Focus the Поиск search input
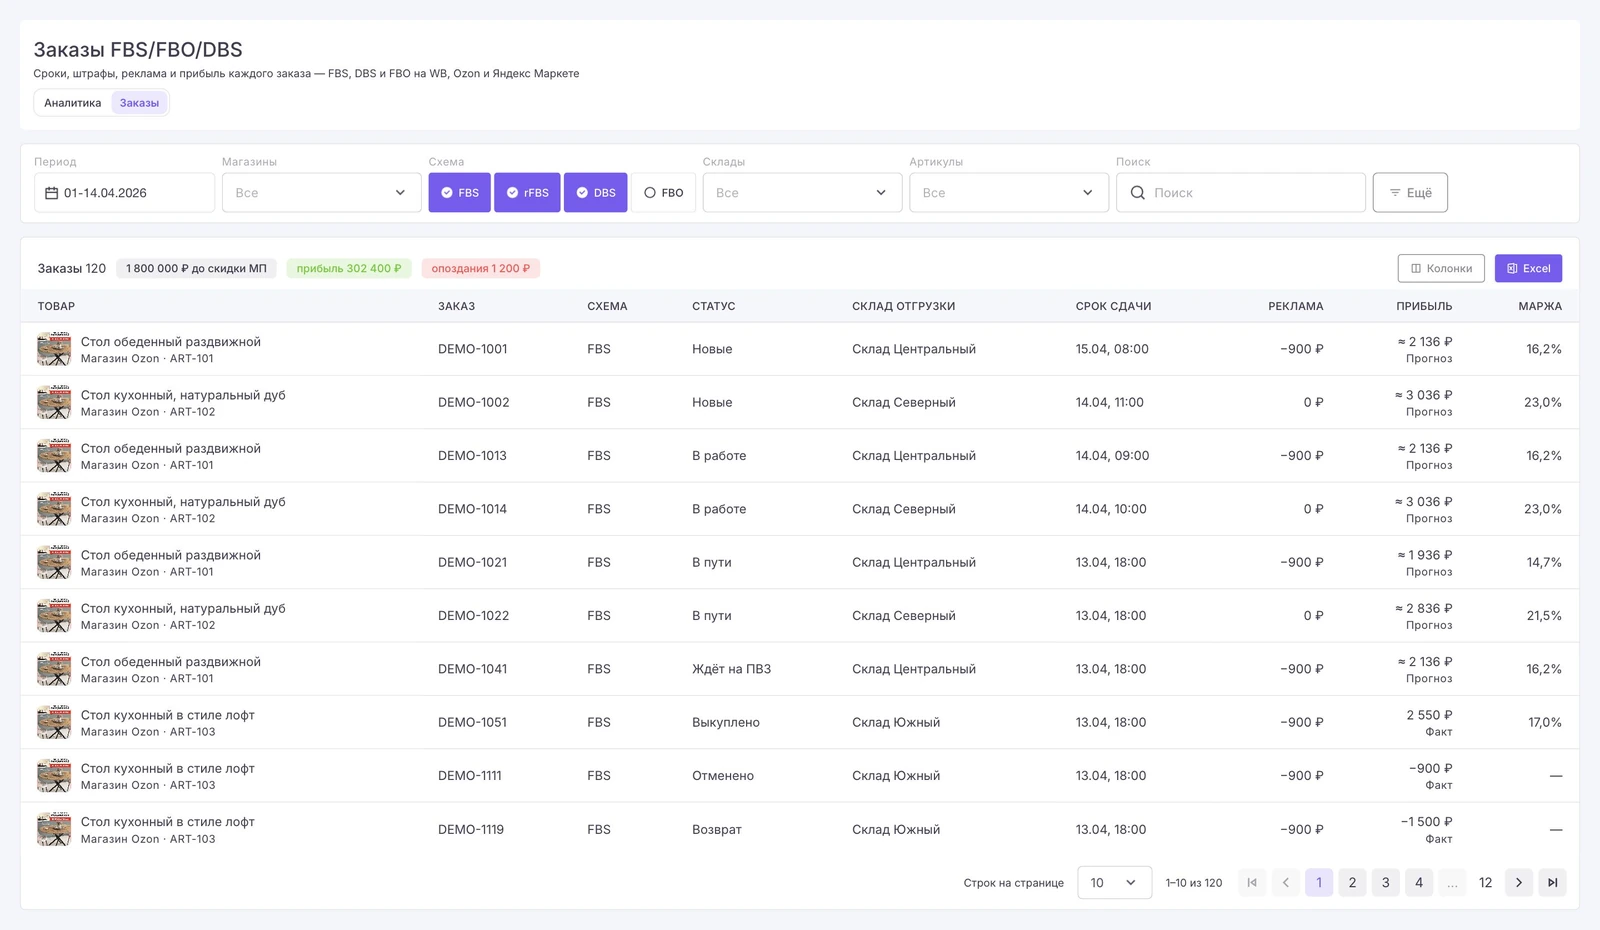The height and width of the screenshot is (930, 1600). click(x=1241, y=193)
